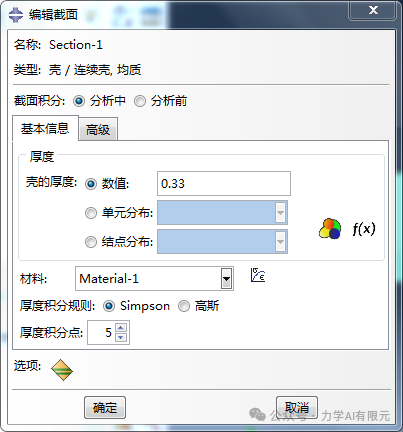Image resolution: width=403 pixels, height=432 pixels.
Task: Select the Simpson integration rule
Action: click(x=109, y=306)
